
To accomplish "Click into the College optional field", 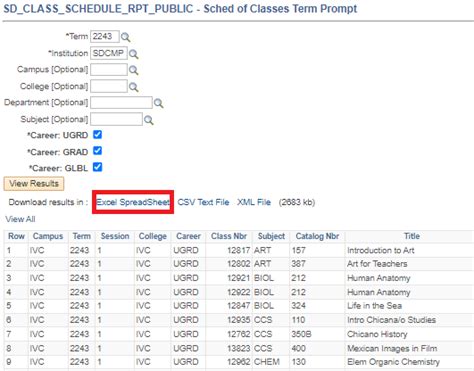I will point(109,86).
